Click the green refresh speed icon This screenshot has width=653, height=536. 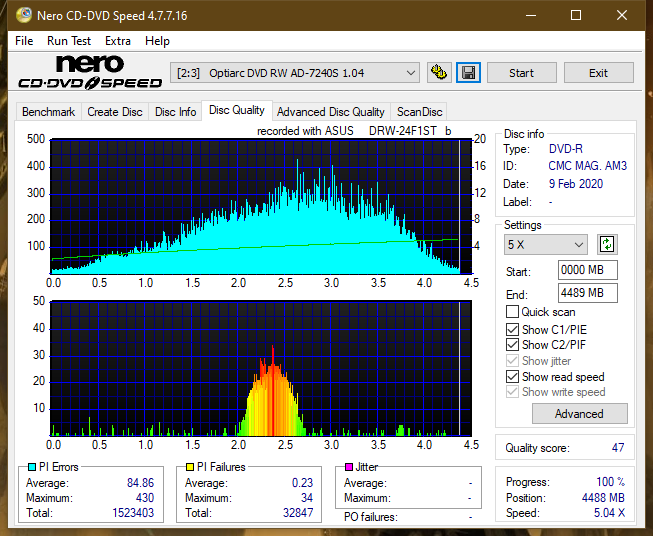pyautogui.click(x=607, y=244)
